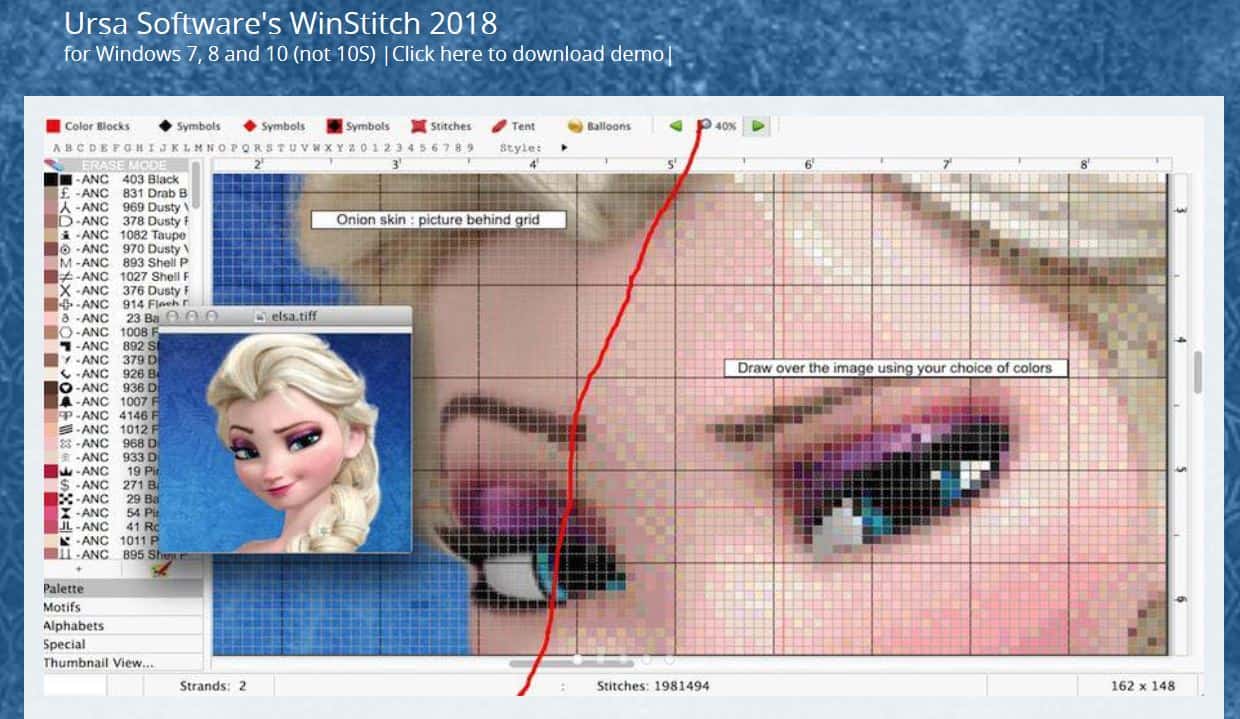Click the dollar symbol for row 271
The height and width of the screenshot is (719, 1240).
pyautogui.click(x=65, y=485)
